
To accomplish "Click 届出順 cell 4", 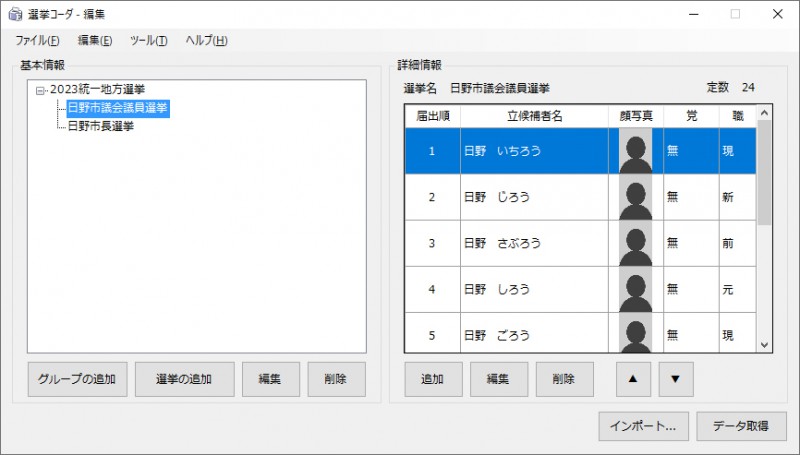I will pos(432,289).
